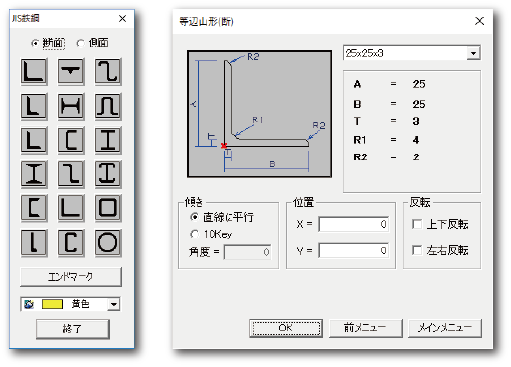Enable the 左右反転 checkbox

click(417, 250)
